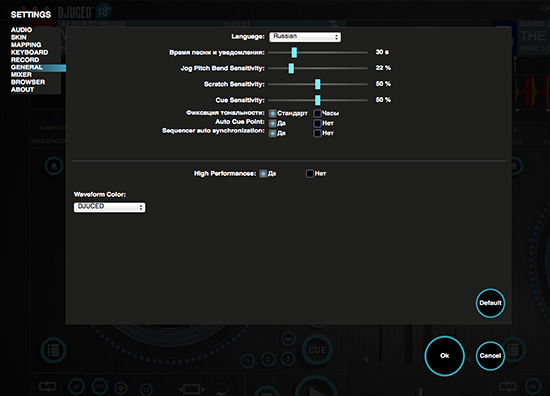This screenshot has height=396, width=550.
Task: Select the AUDIO settings section
Action: (x=21, y=30)
